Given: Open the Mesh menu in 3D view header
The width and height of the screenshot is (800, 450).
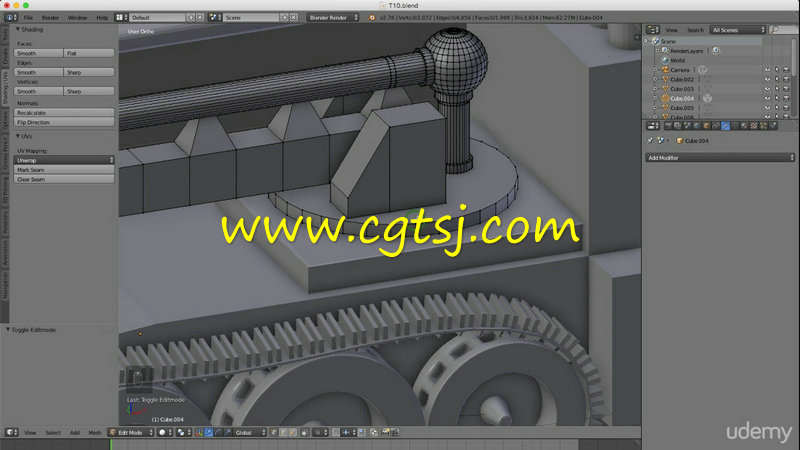Looking at the screenshot, I should coord(95,433).
